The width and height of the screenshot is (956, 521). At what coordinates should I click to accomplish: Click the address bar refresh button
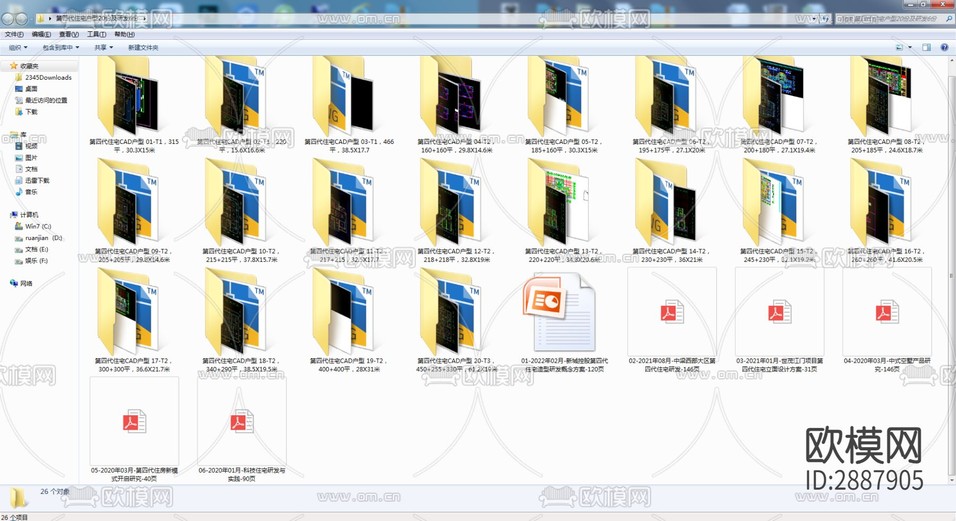click(826, 19)
